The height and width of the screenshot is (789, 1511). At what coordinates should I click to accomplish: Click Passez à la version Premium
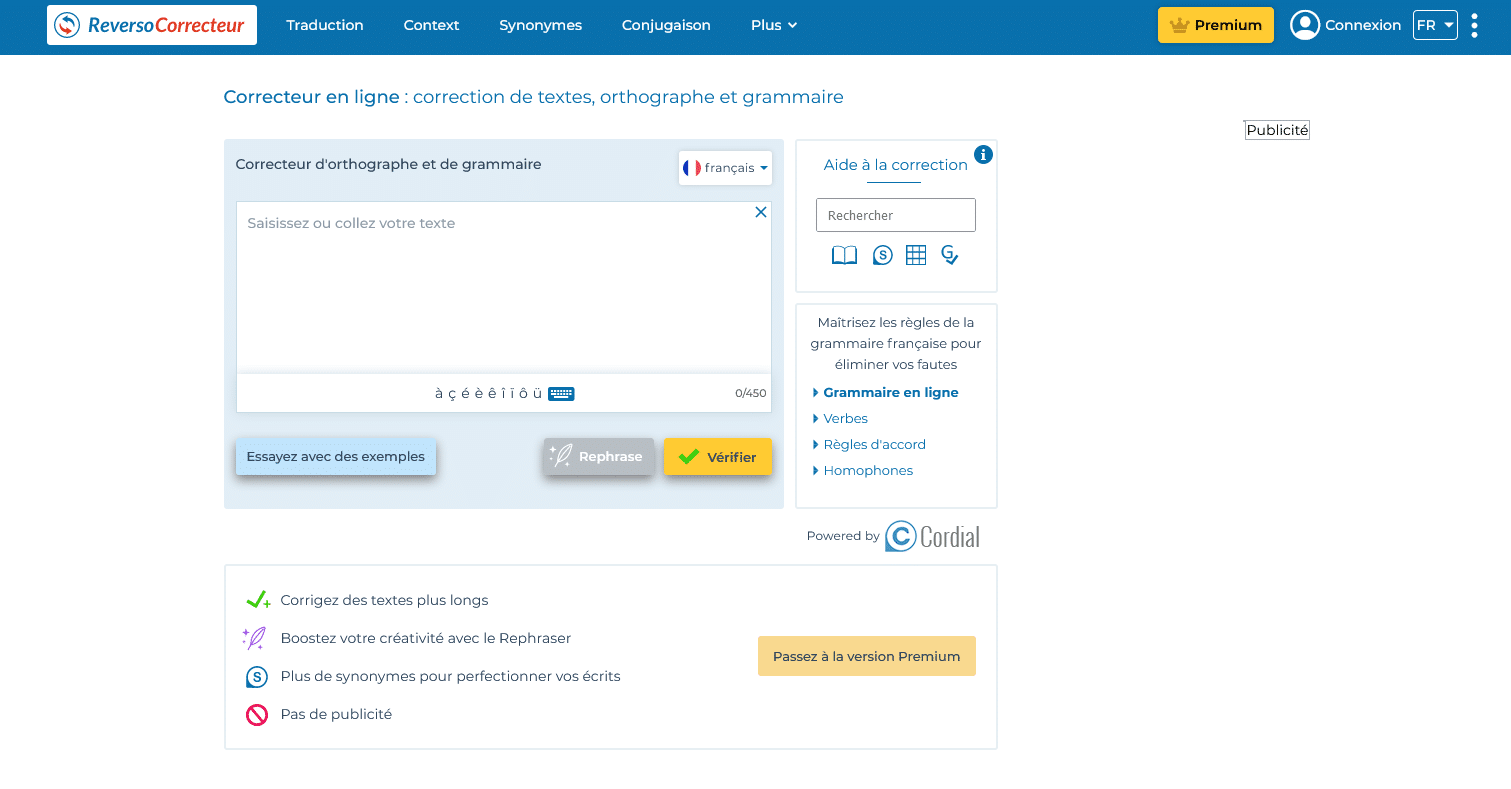click(866, 656)
